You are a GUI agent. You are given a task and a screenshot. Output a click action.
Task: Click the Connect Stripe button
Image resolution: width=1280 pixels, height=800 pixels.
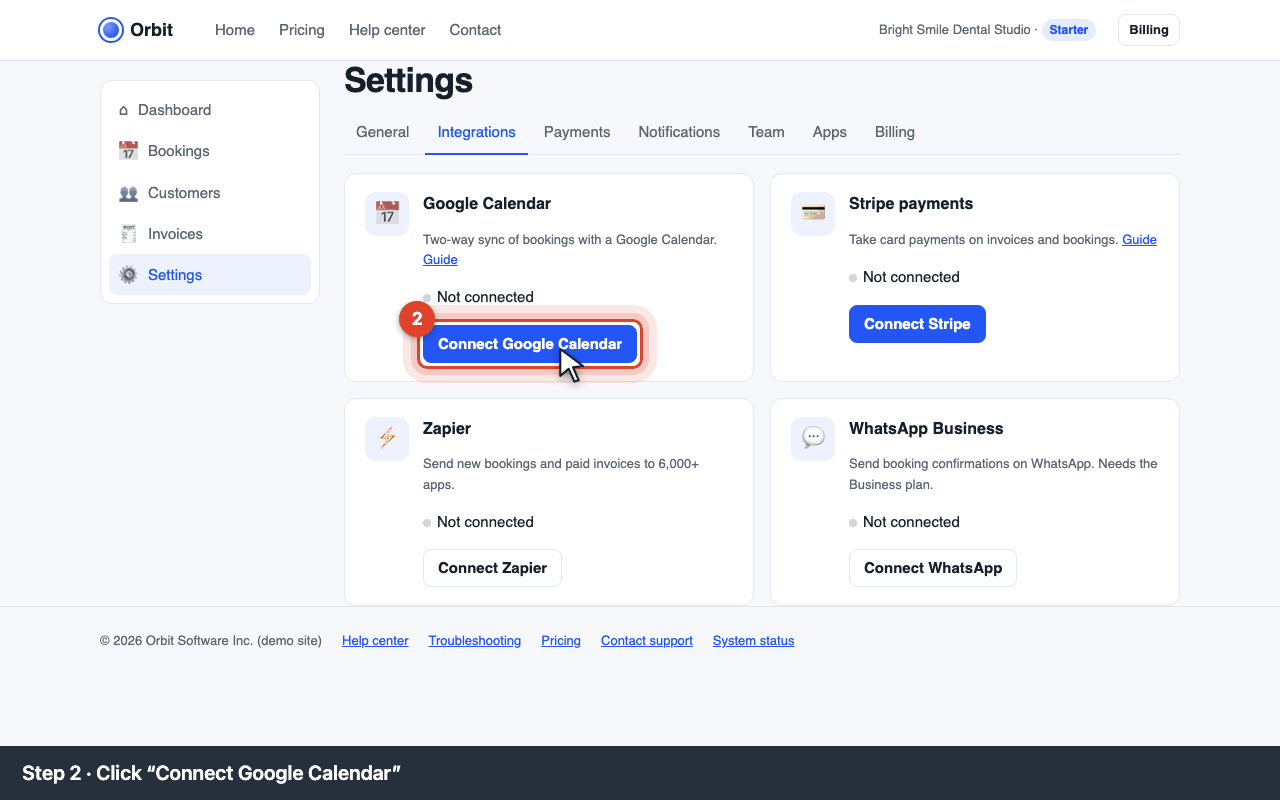pyautogui.click(x=917, y=324)
